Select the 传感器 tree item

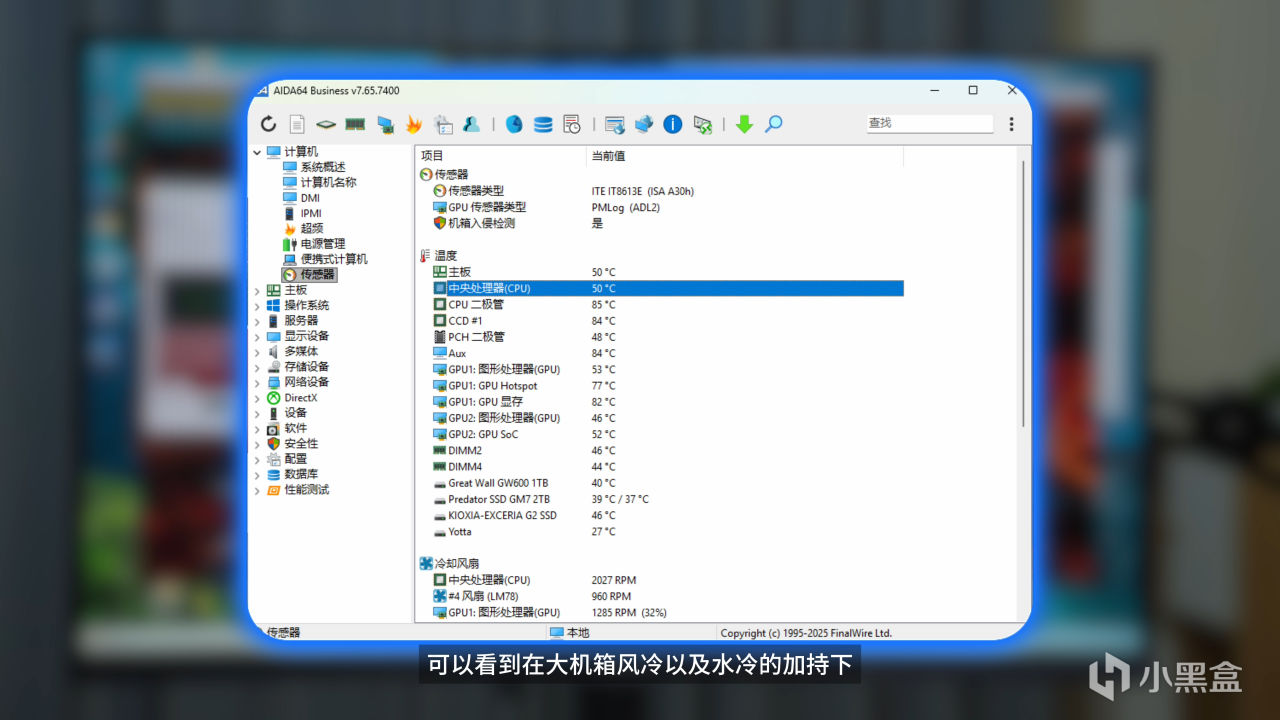(309, 274)
